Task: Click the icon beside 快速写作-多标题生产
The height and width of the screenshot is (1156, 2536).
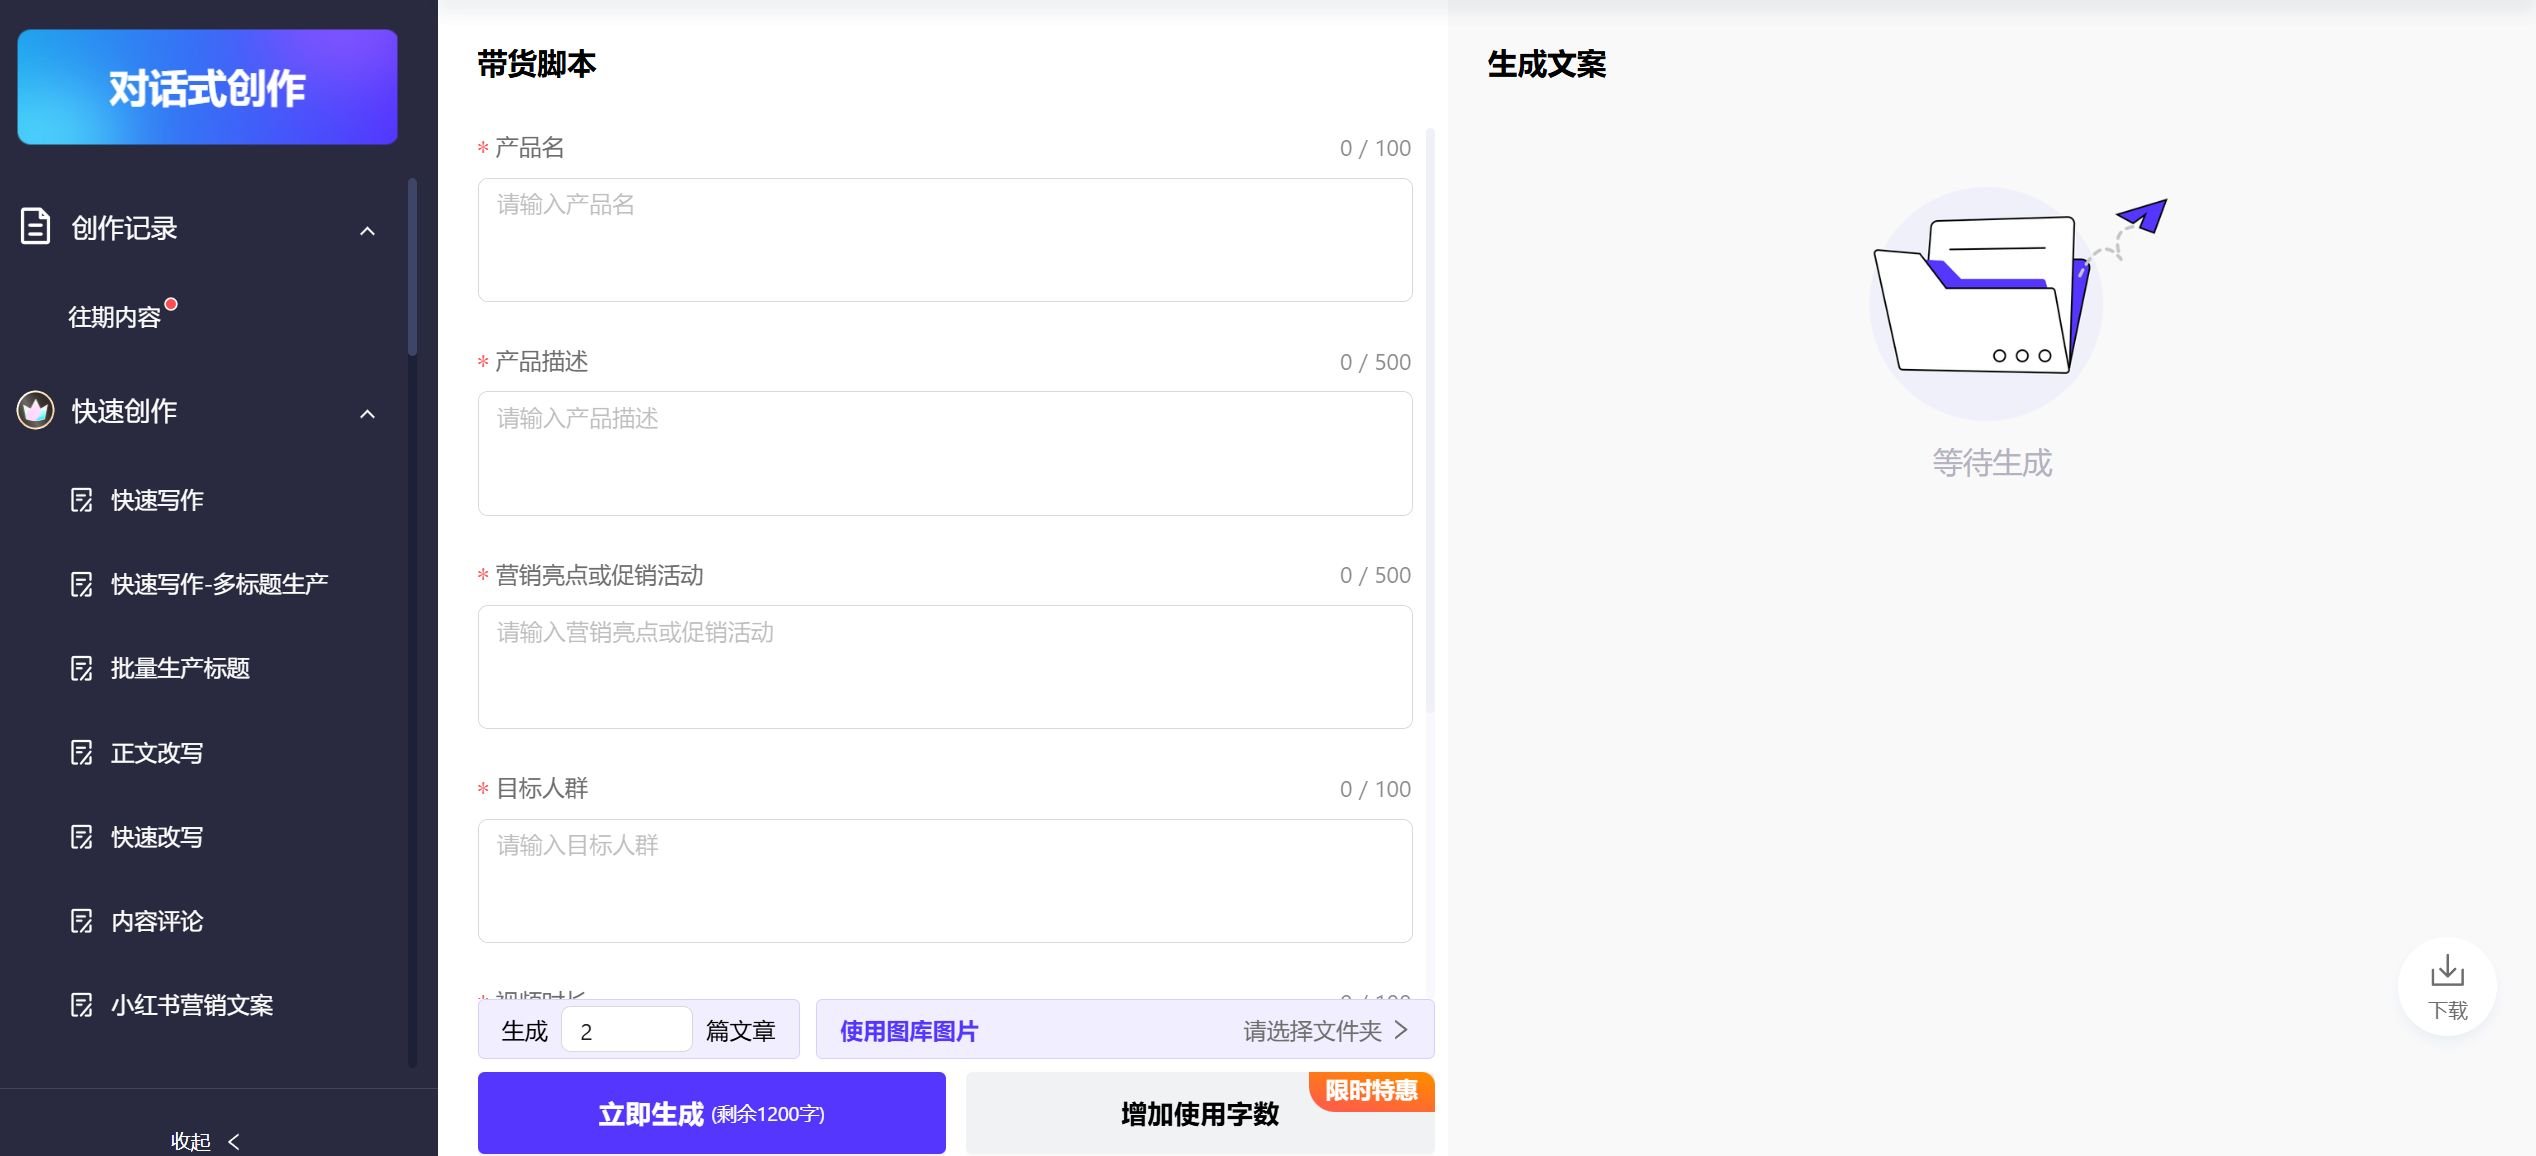Action: 82,584
